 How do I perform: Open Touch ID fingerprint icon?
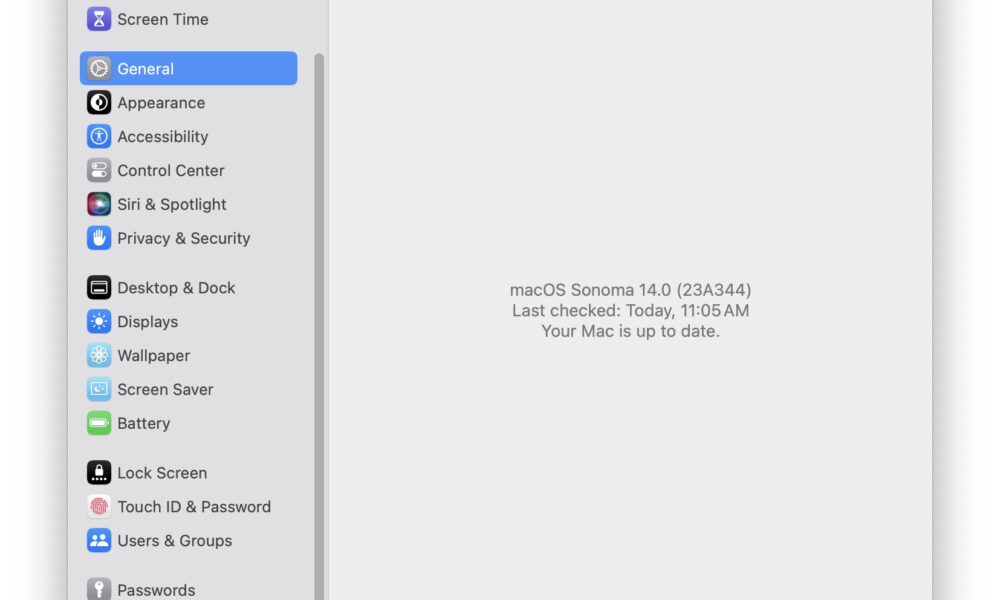[x=99, y=506]
